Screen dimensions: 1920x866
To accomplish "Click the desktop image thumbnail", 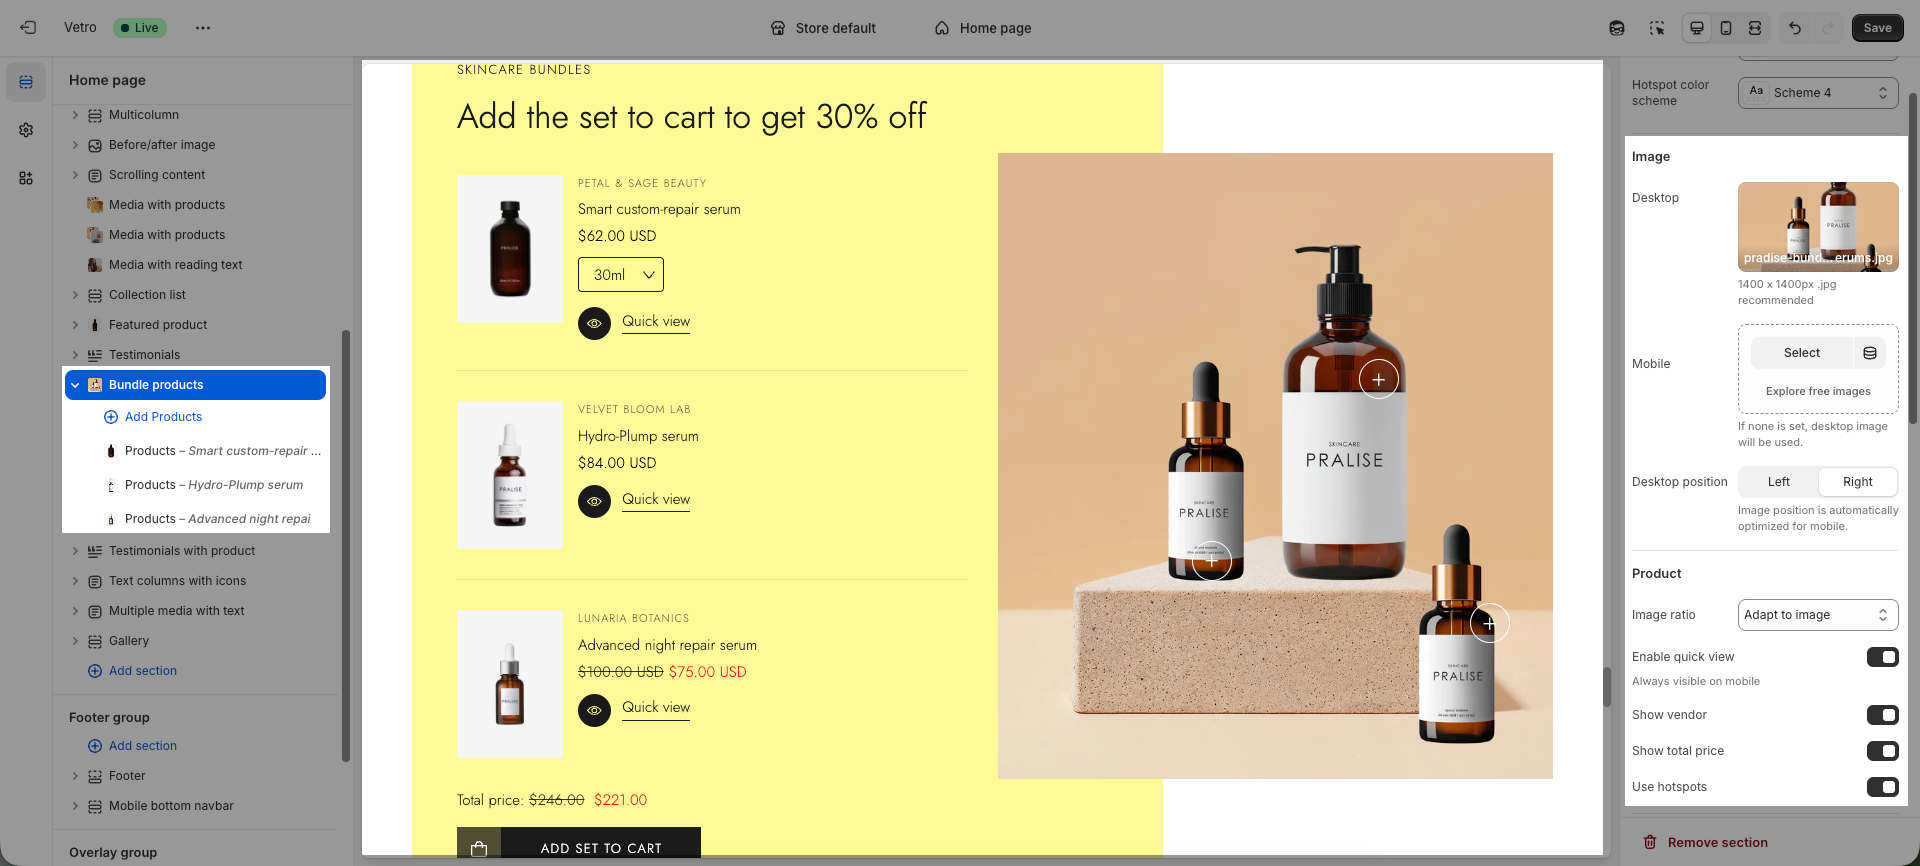I will coord(1818,227).
